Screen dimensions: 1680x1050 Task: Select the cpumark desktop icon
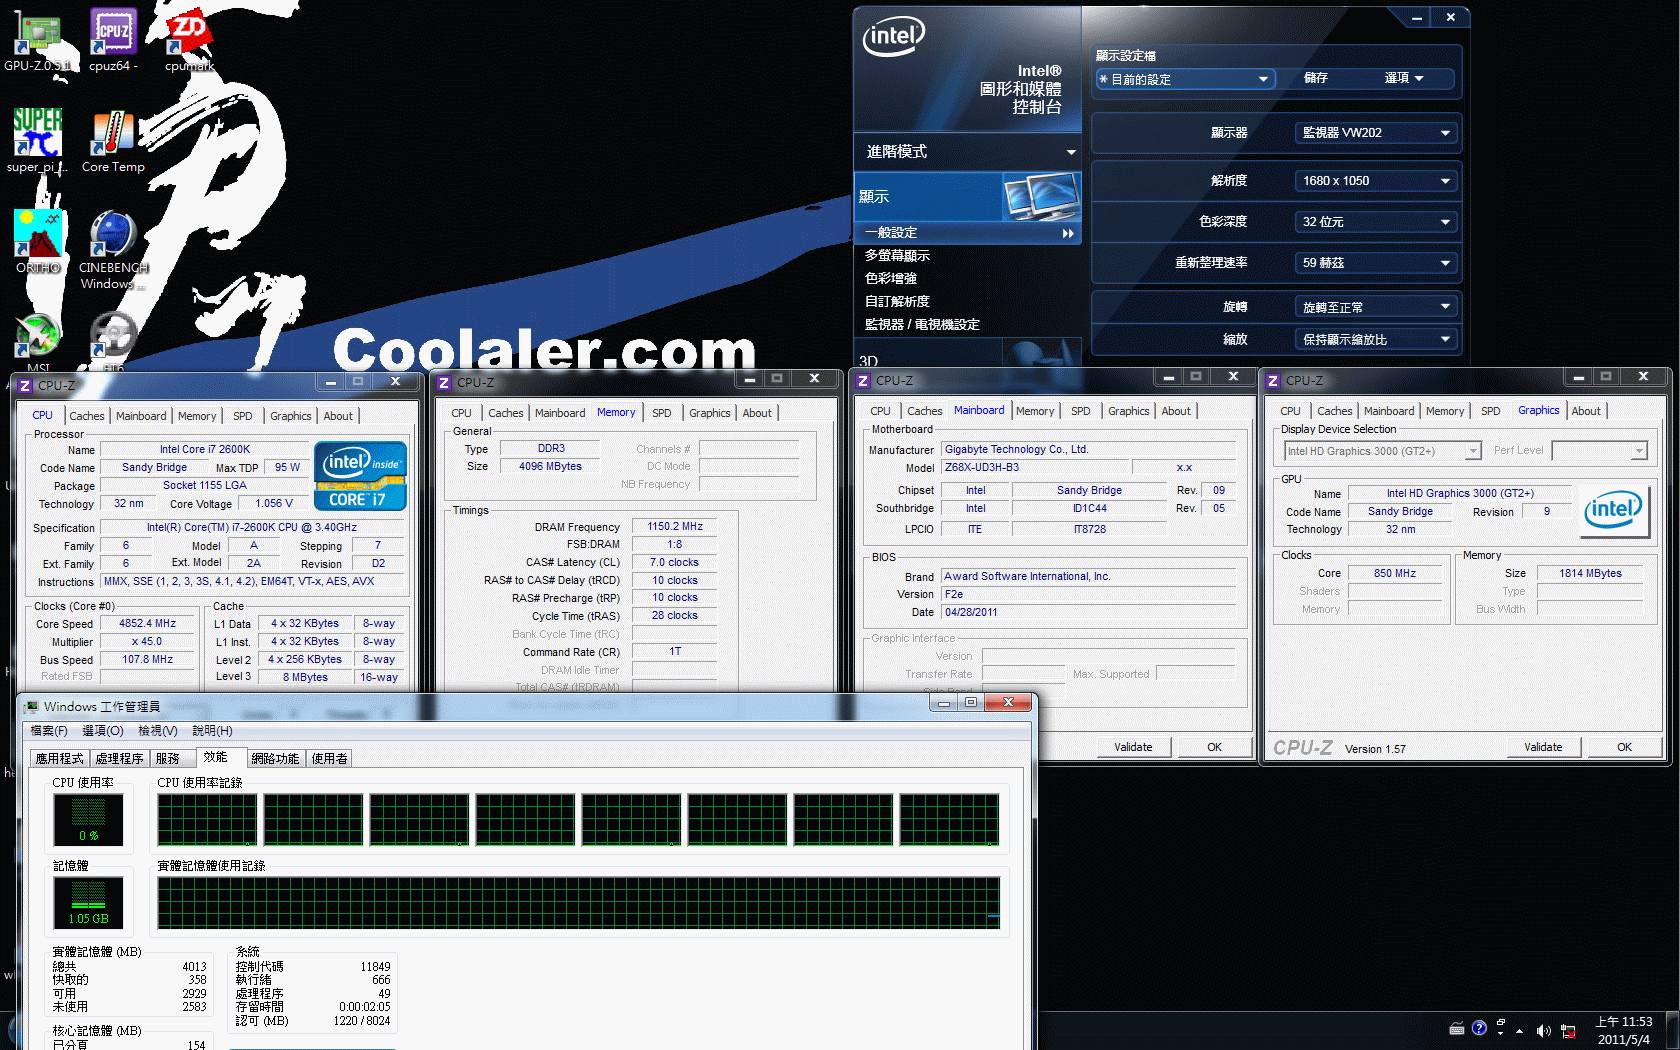click(x=189, y=40)
